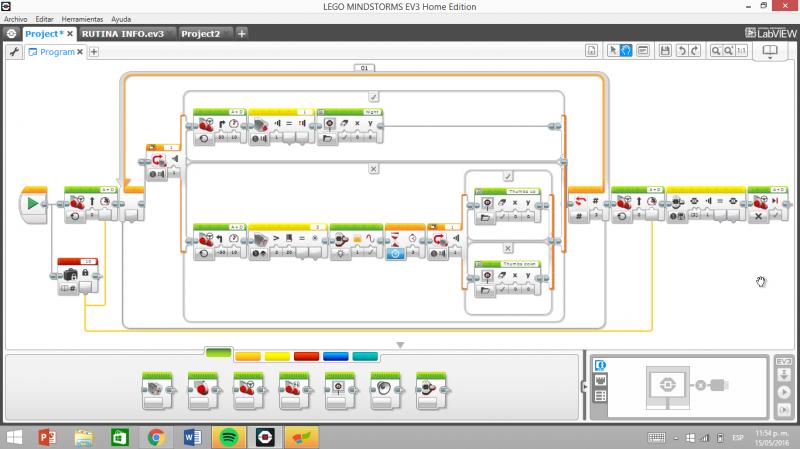The height and width of the screenshot is (449, 800).
Task: Select the pan hand tool
Action: coord(626,51)
